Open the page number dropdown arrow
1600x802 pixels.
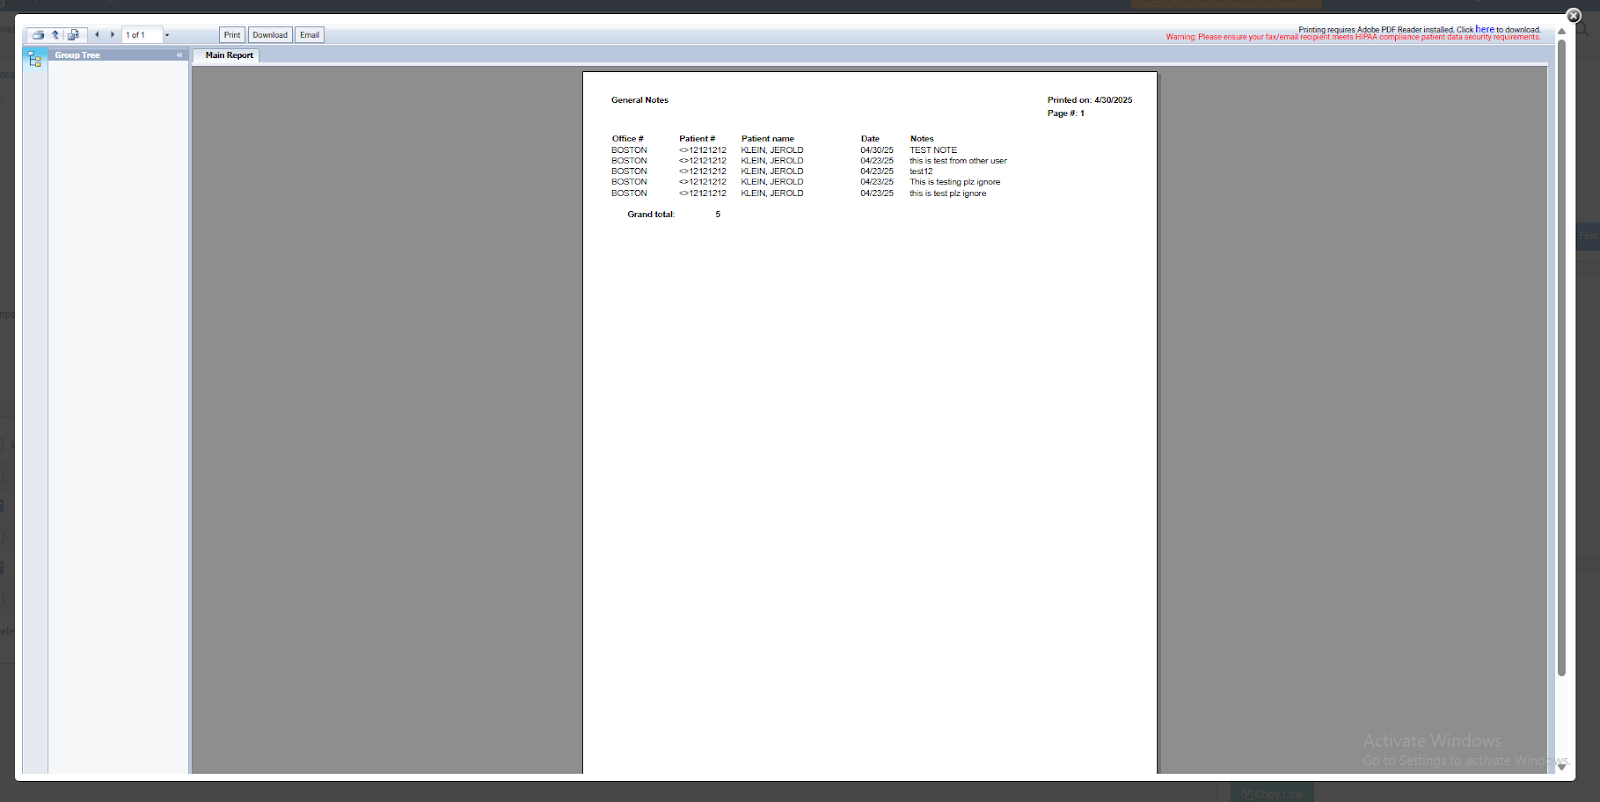coord(167,35)
